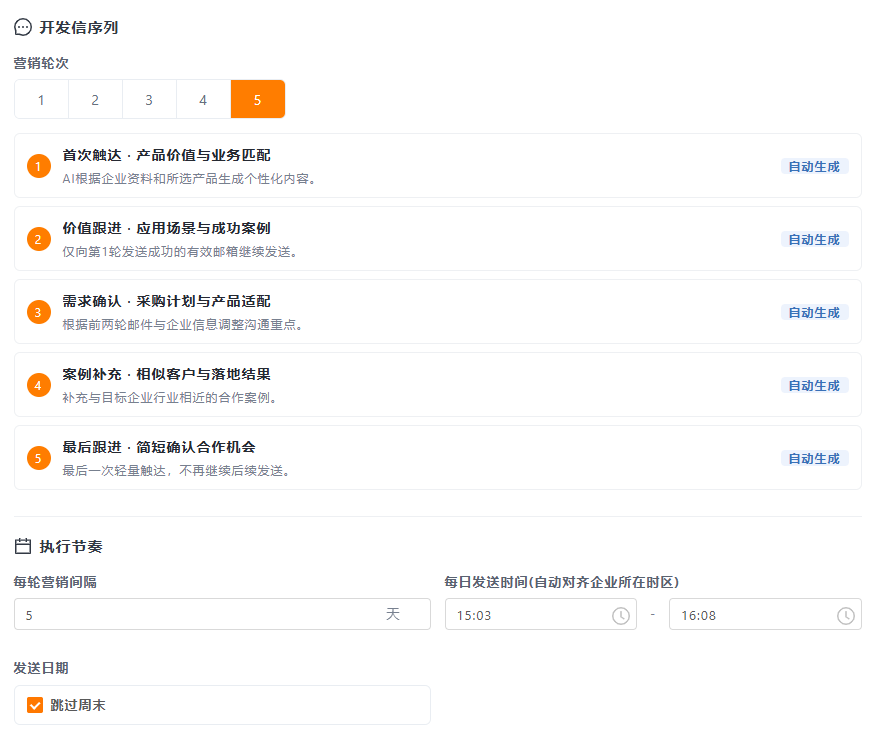Click description 仅向第1轮发送成功的有效邮箱继续发送

click(180, 251)
